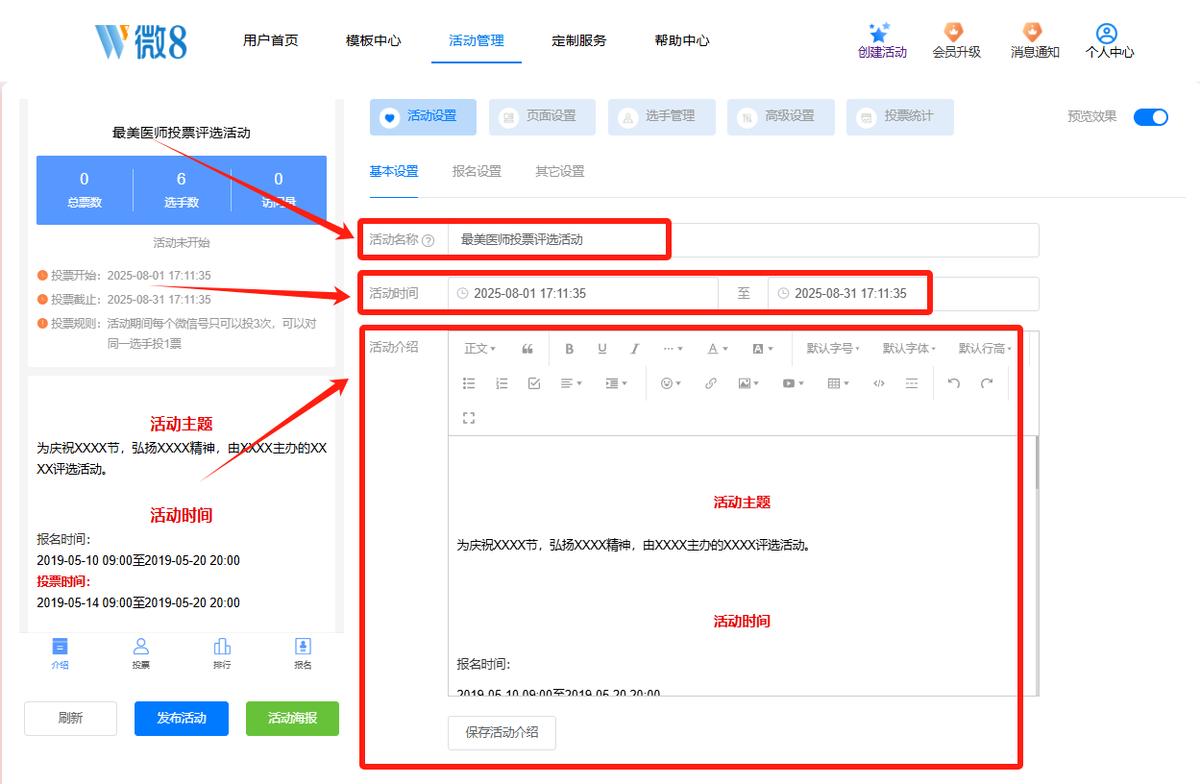Viewport: 1200px width, 784px height.
Task: Expand the 默认字体 font family dropdown
Action: [909, 349]
